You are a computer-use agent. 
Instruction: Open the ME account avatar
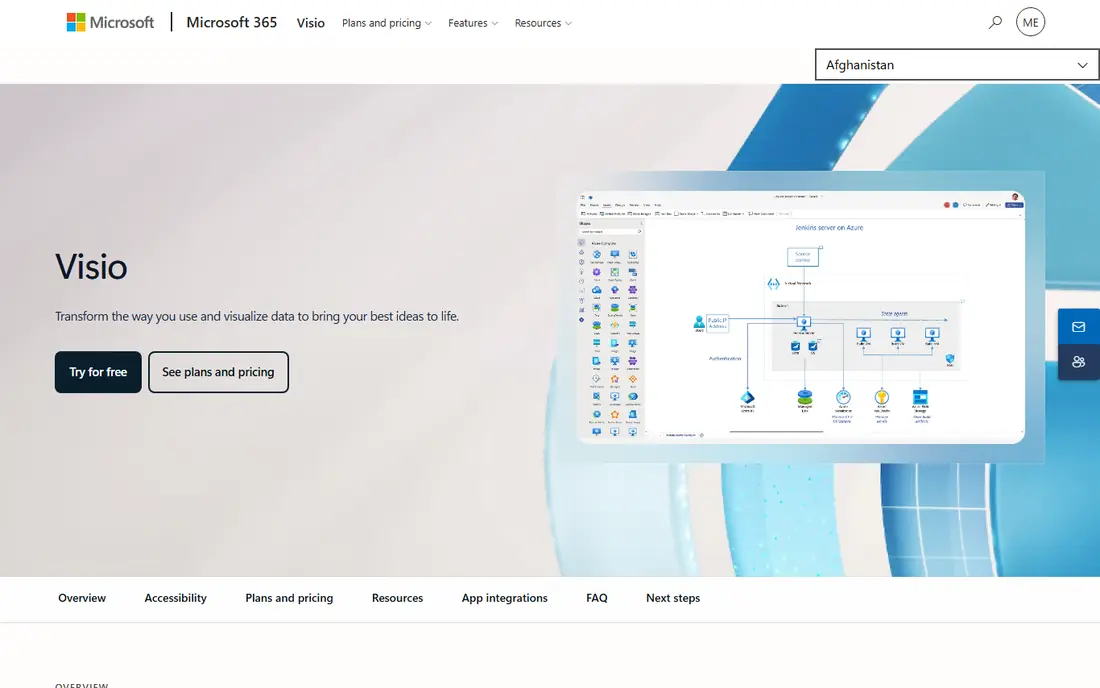pos(1030,22)
